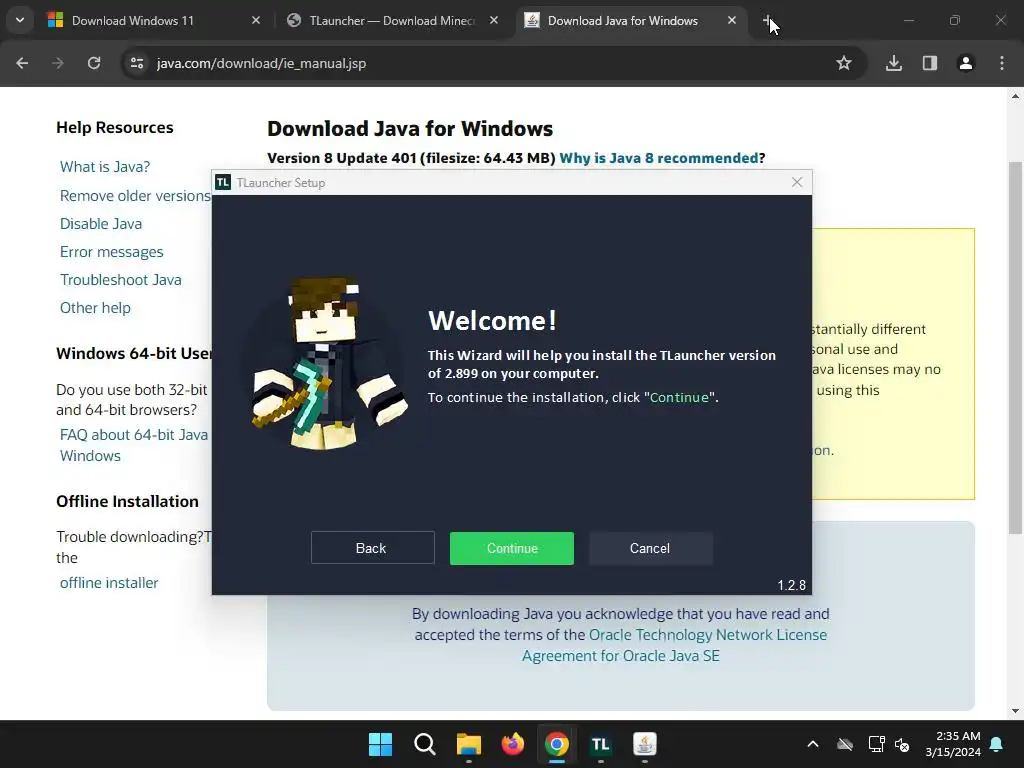Screen dimensions: 1024x768
Task: Open File Explorer from the taskbar
Action: click(x=468, y=744)
